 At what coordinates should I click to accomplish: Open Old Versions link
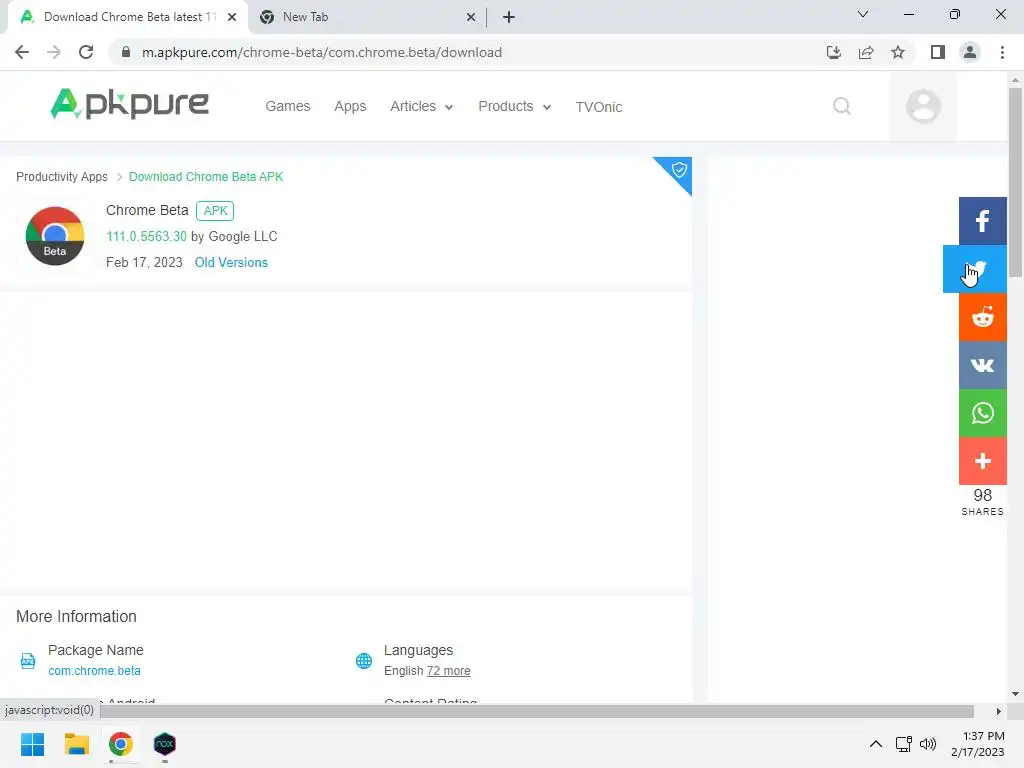pos(231,263)
